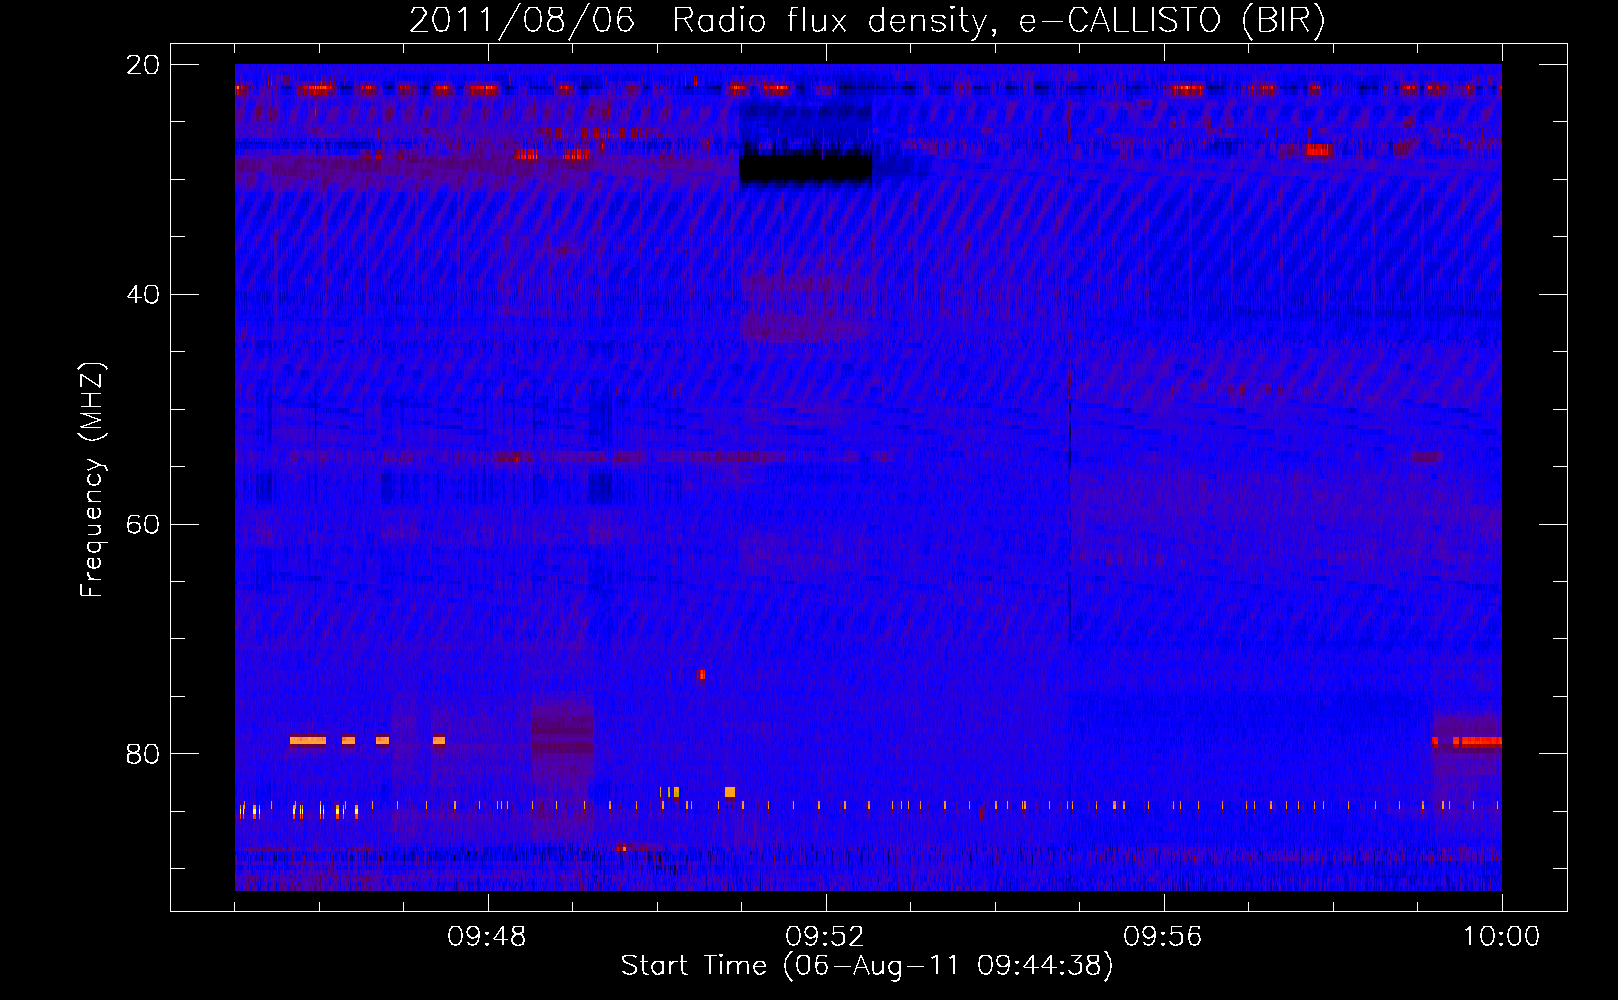Click the 'Start Time (06-Aug-11 09:44:38)' label
1618x1000 pixels.
click(867, 966)
